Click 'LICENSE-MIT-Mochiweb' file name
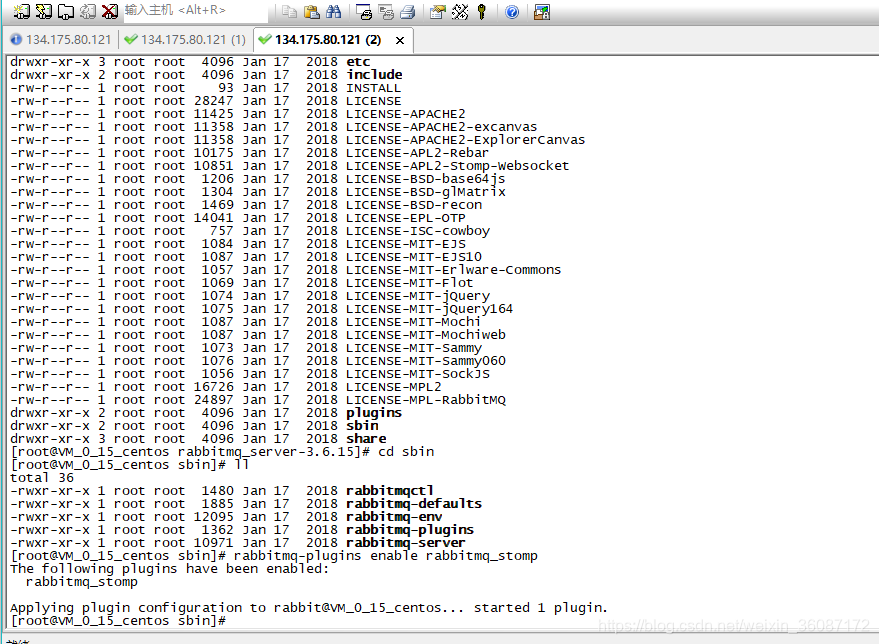Viewport: 879px width, 644px height. tap(425, 335)
